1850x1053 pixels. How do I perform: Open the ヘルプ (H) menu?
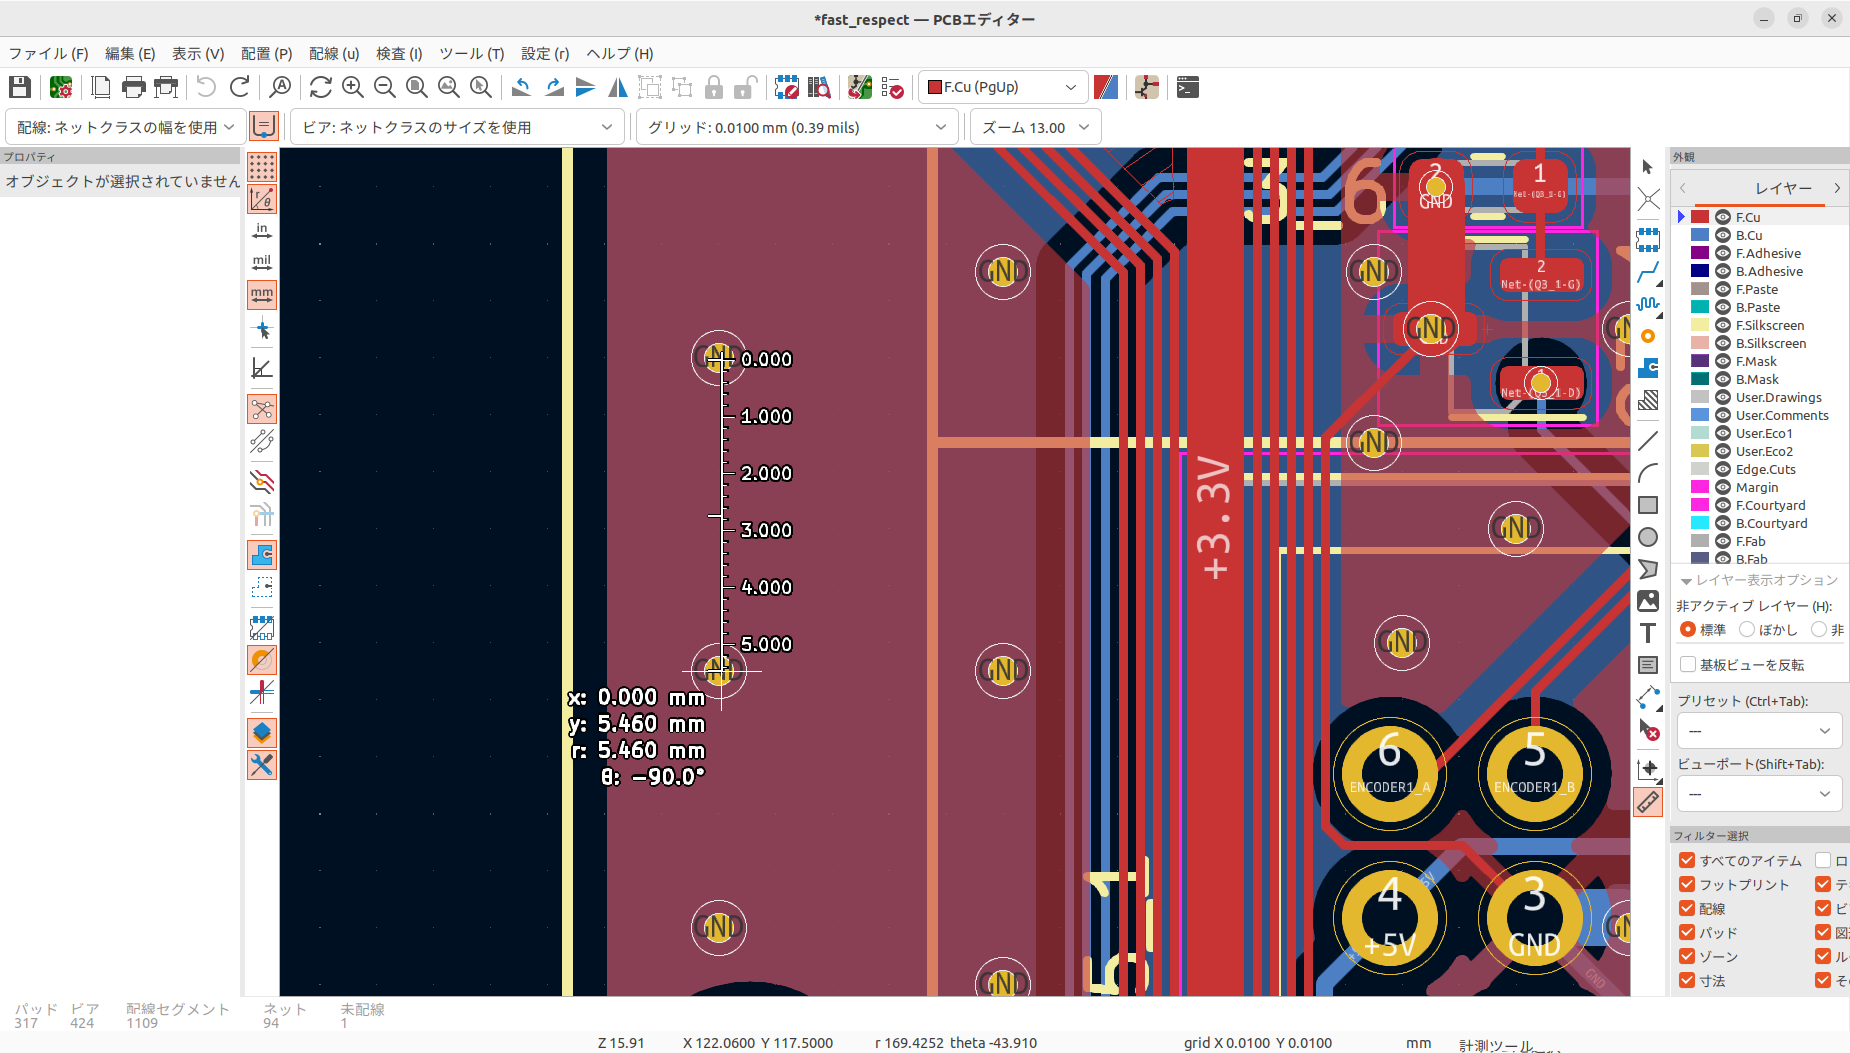click(620, 54)
